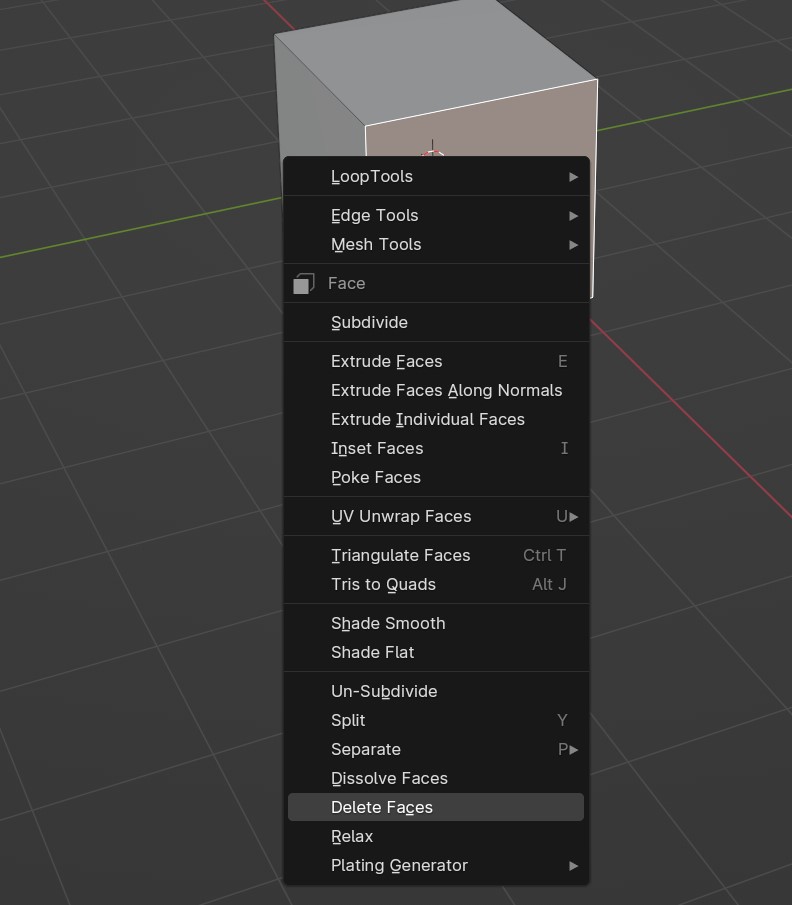Click Un-Subdivide entry
The width and height of the screenshot is (792, 905).
384,691
